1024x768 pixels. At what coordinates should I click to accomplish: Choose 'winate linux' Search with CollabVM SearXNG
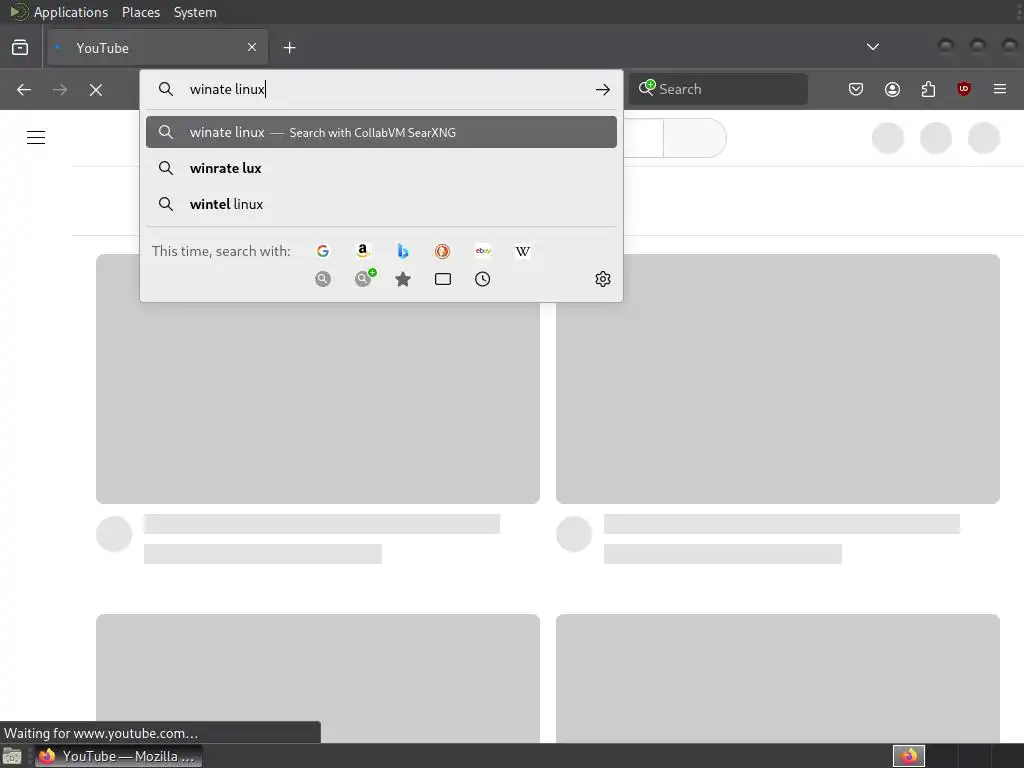coord(381,133)
